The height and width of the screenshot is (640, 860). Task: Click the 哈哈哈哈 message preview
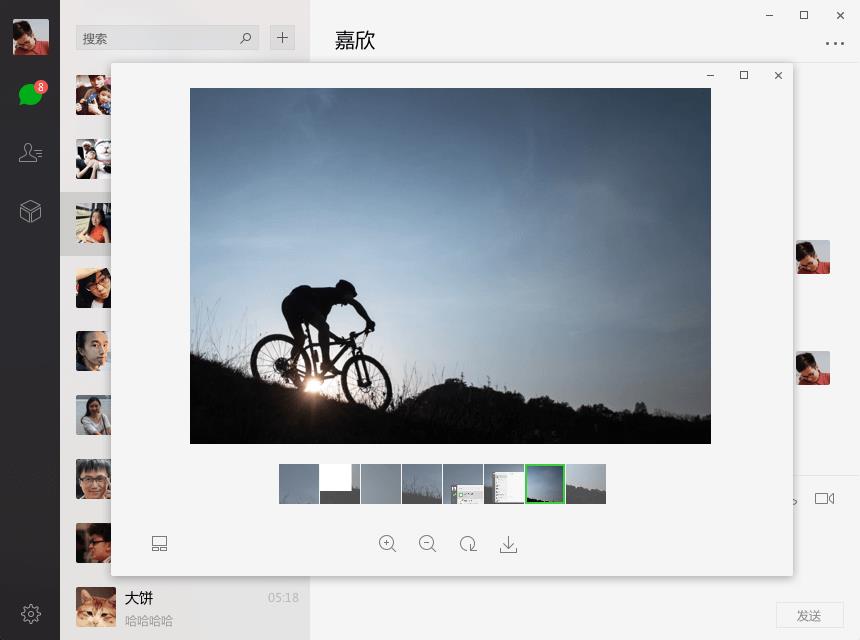149,621
